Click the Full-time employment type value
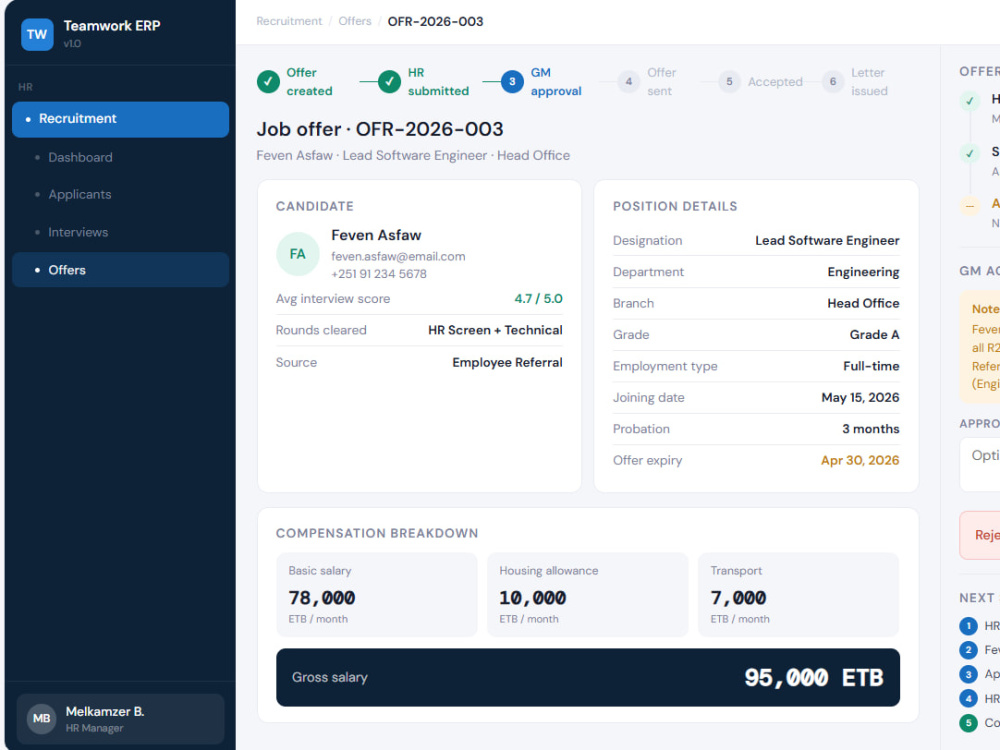The width and height of the screenshot is (1000, 750). point(871,366)
